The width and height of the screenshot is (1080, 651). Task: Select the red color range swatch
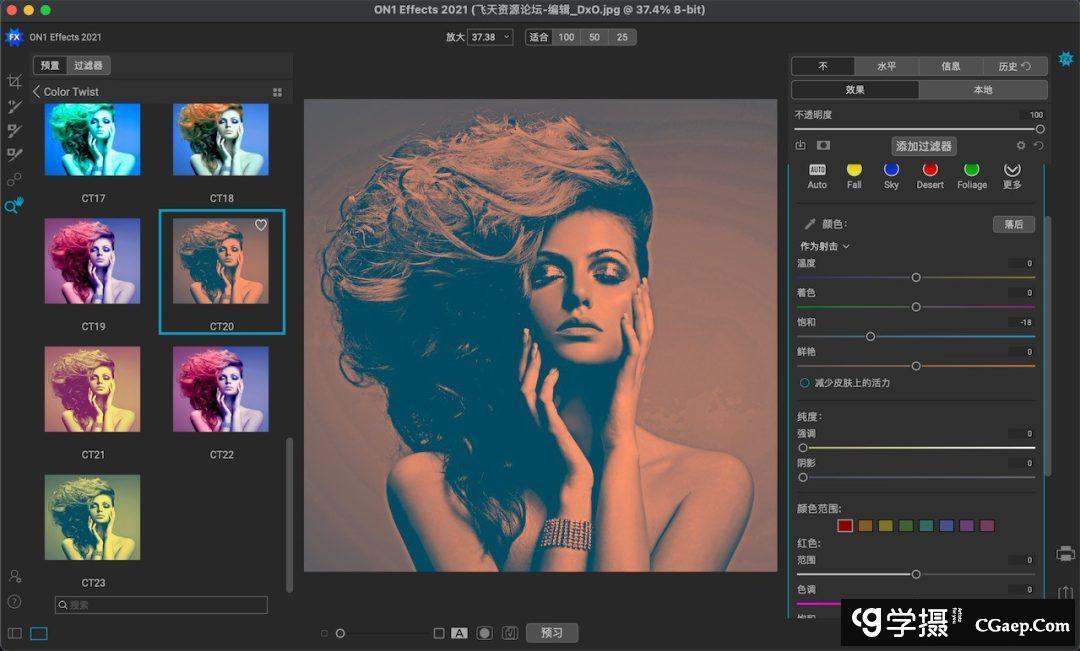click(x=845, y=526)
